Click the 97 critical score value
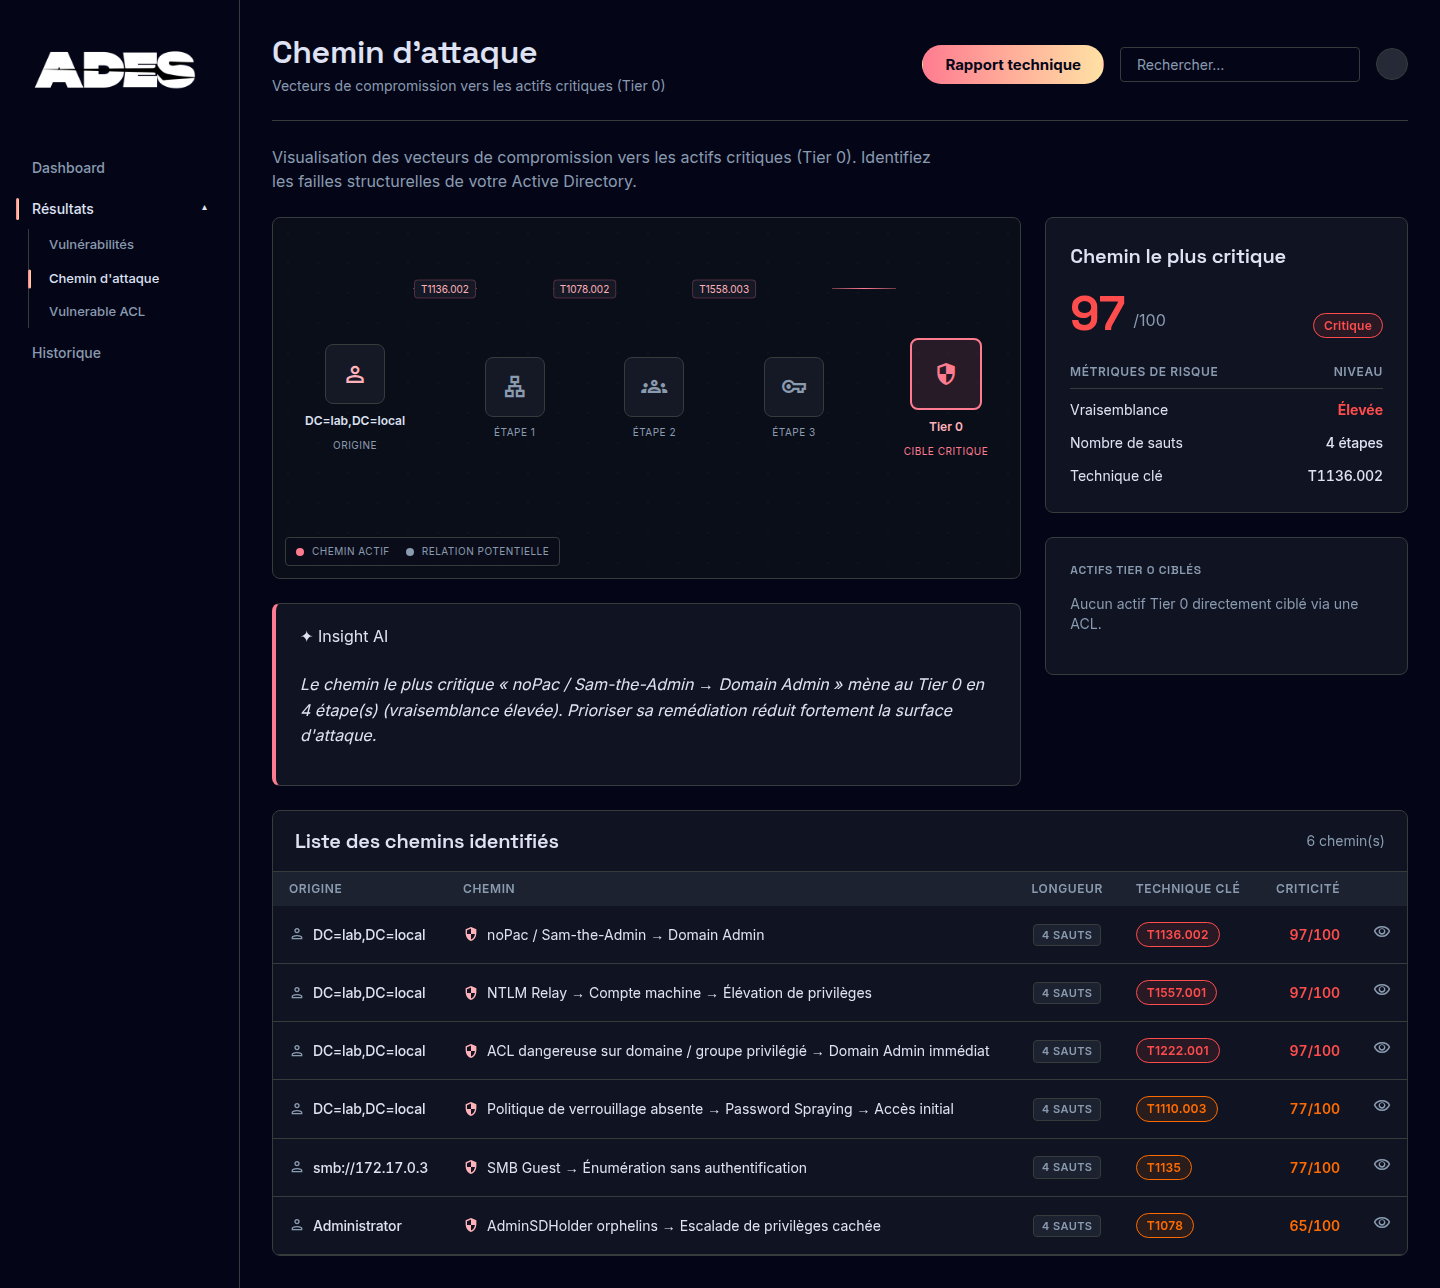1440x1288 pixels. point(1097,313)
